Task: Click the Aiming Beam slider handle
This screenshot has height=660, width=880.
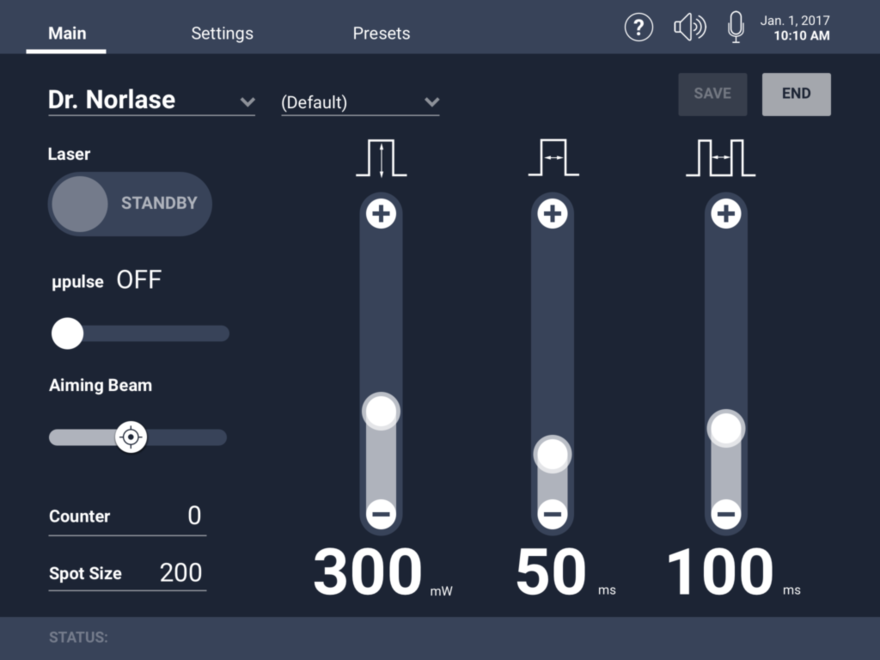Action: point(131,437)
